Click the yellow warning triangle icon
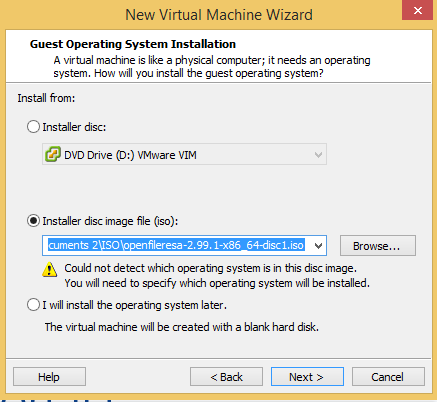This screenshot has height=402, width=437. [x=50, y=270]
